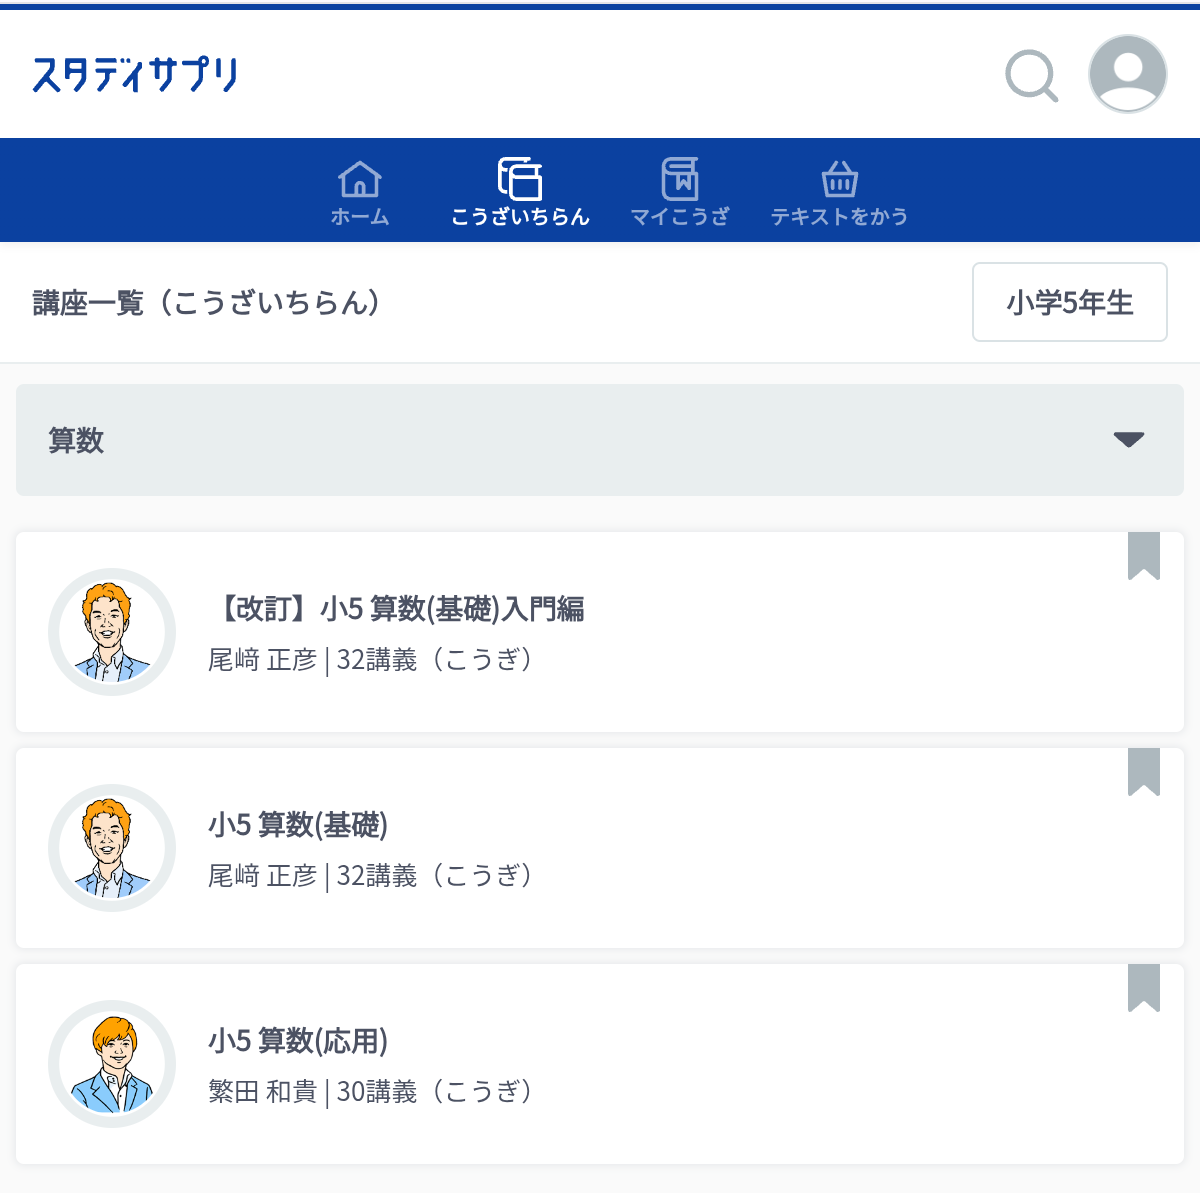The image size is (1200, 1193).
Task: Click the スタディサプリ logo
Action: (135, 75)
